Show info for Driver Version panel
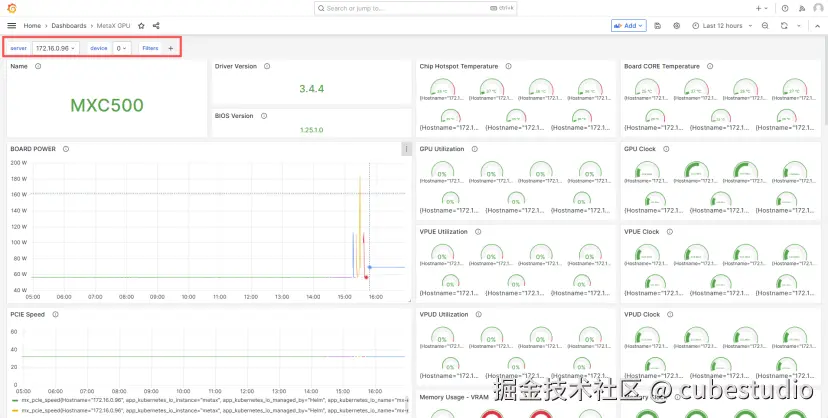This screenshot has width=828, height=418. [x=267, y=66]
